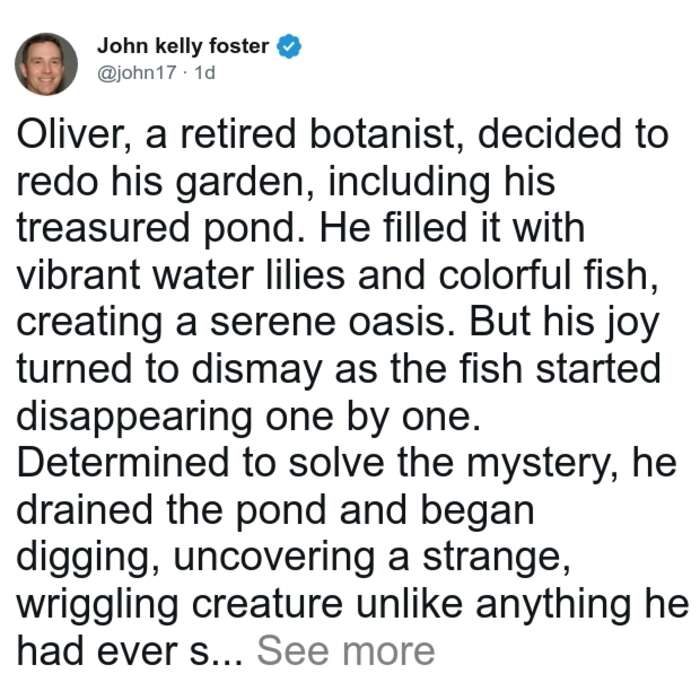Visit the @john17 handle link
This screenshot has width=700, height=700.
137,72
